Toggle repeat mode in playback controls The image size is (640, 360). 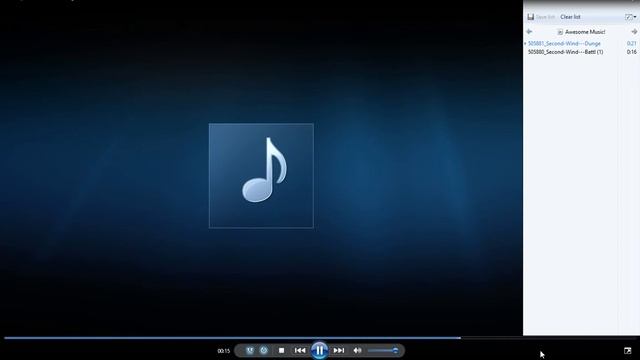264,350
